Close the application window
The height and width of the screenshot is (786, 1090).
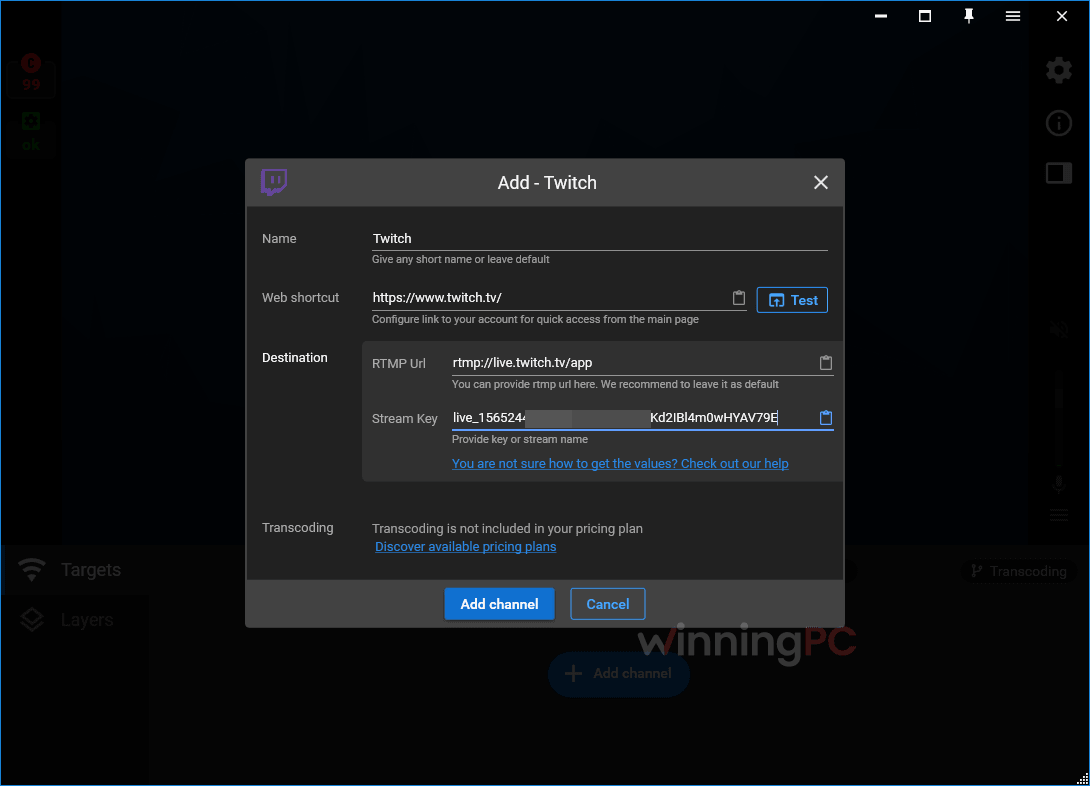1061,16
